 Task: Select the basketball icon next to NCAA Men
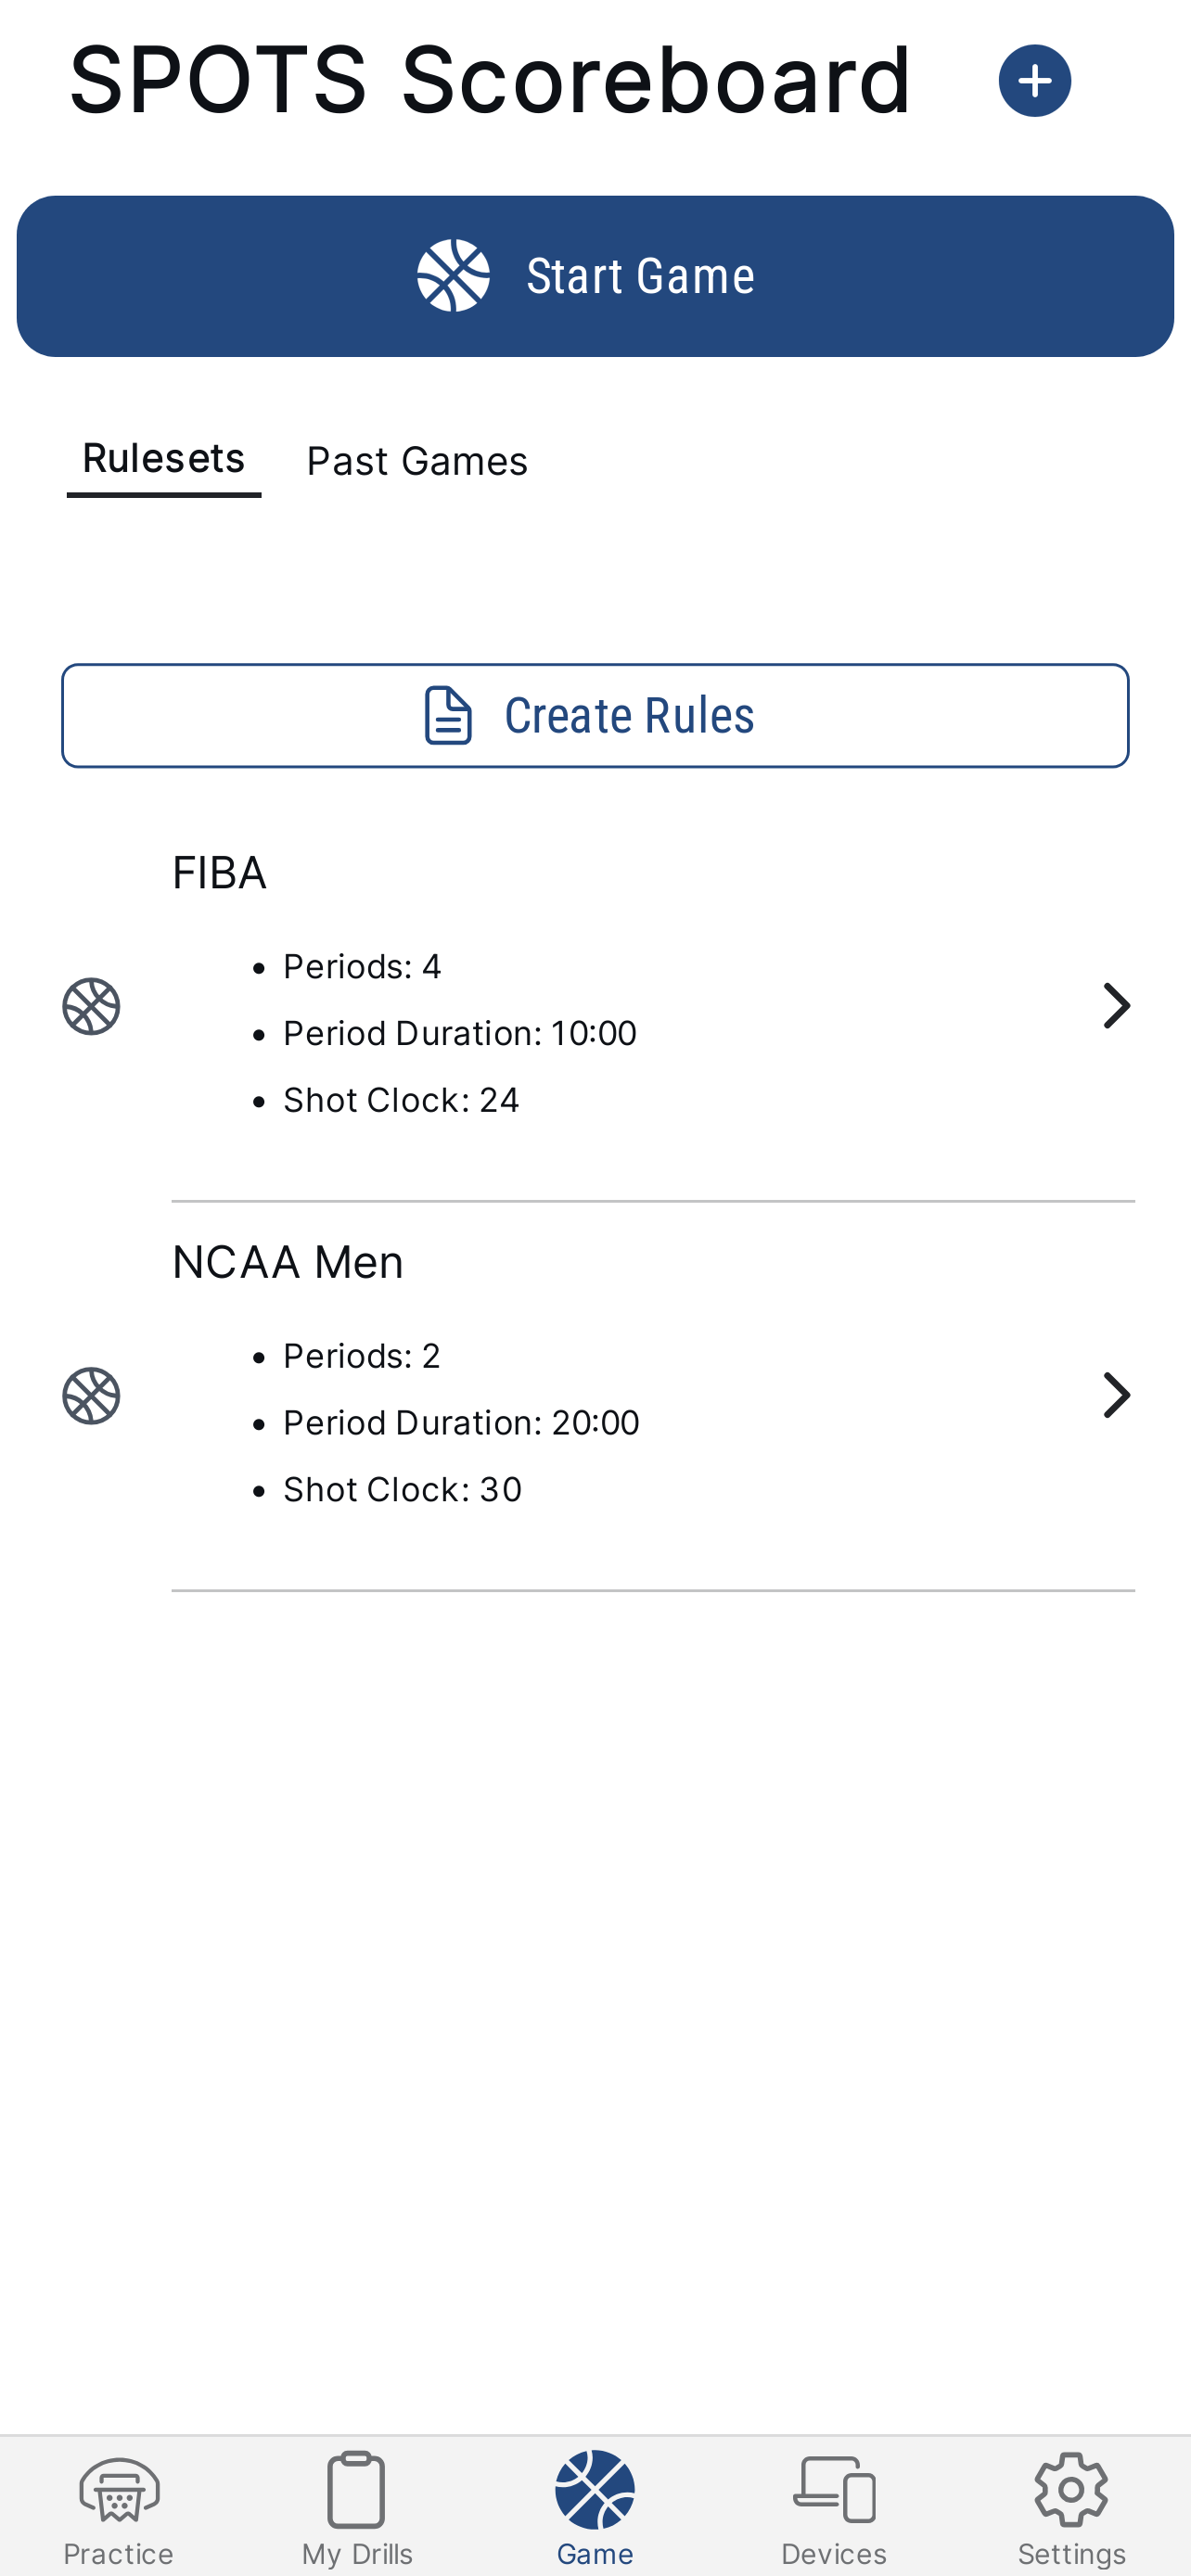pyautogui.click(x=91, y=1396)
